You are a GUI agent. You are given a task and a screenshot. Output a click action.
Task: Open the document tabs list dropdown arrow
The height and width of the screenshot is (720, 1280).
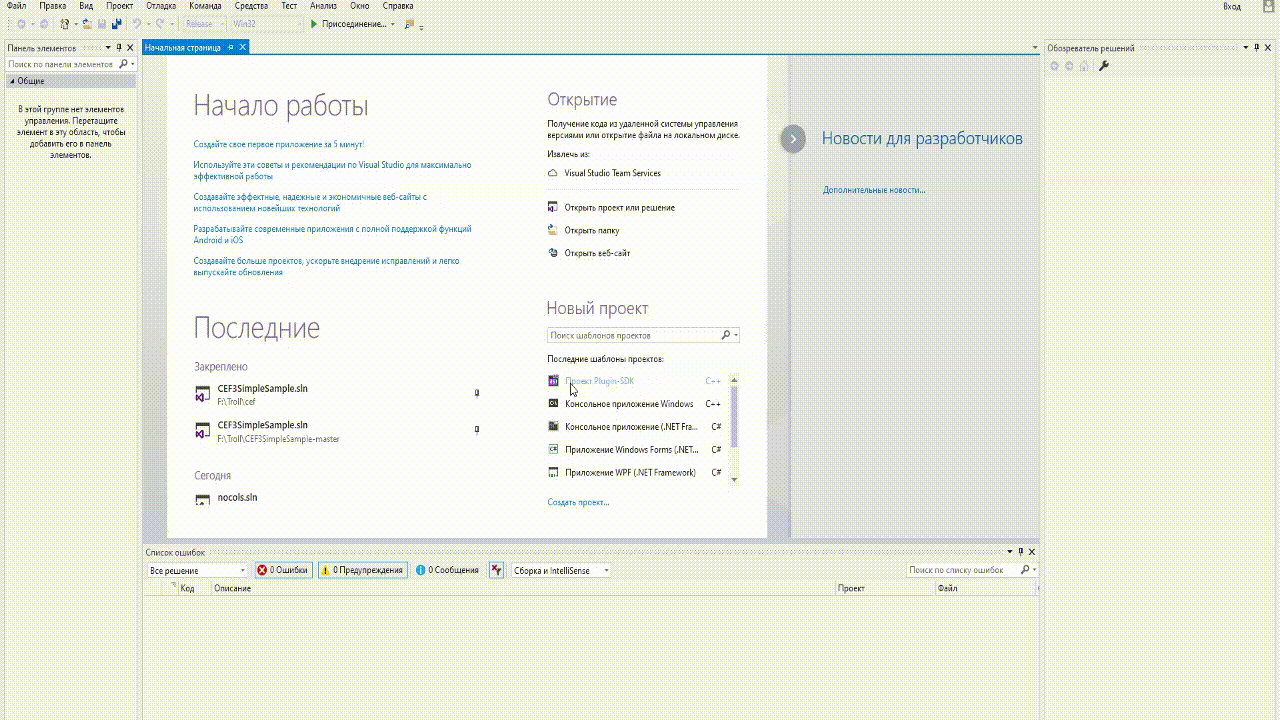click(x=1035, y=47)
